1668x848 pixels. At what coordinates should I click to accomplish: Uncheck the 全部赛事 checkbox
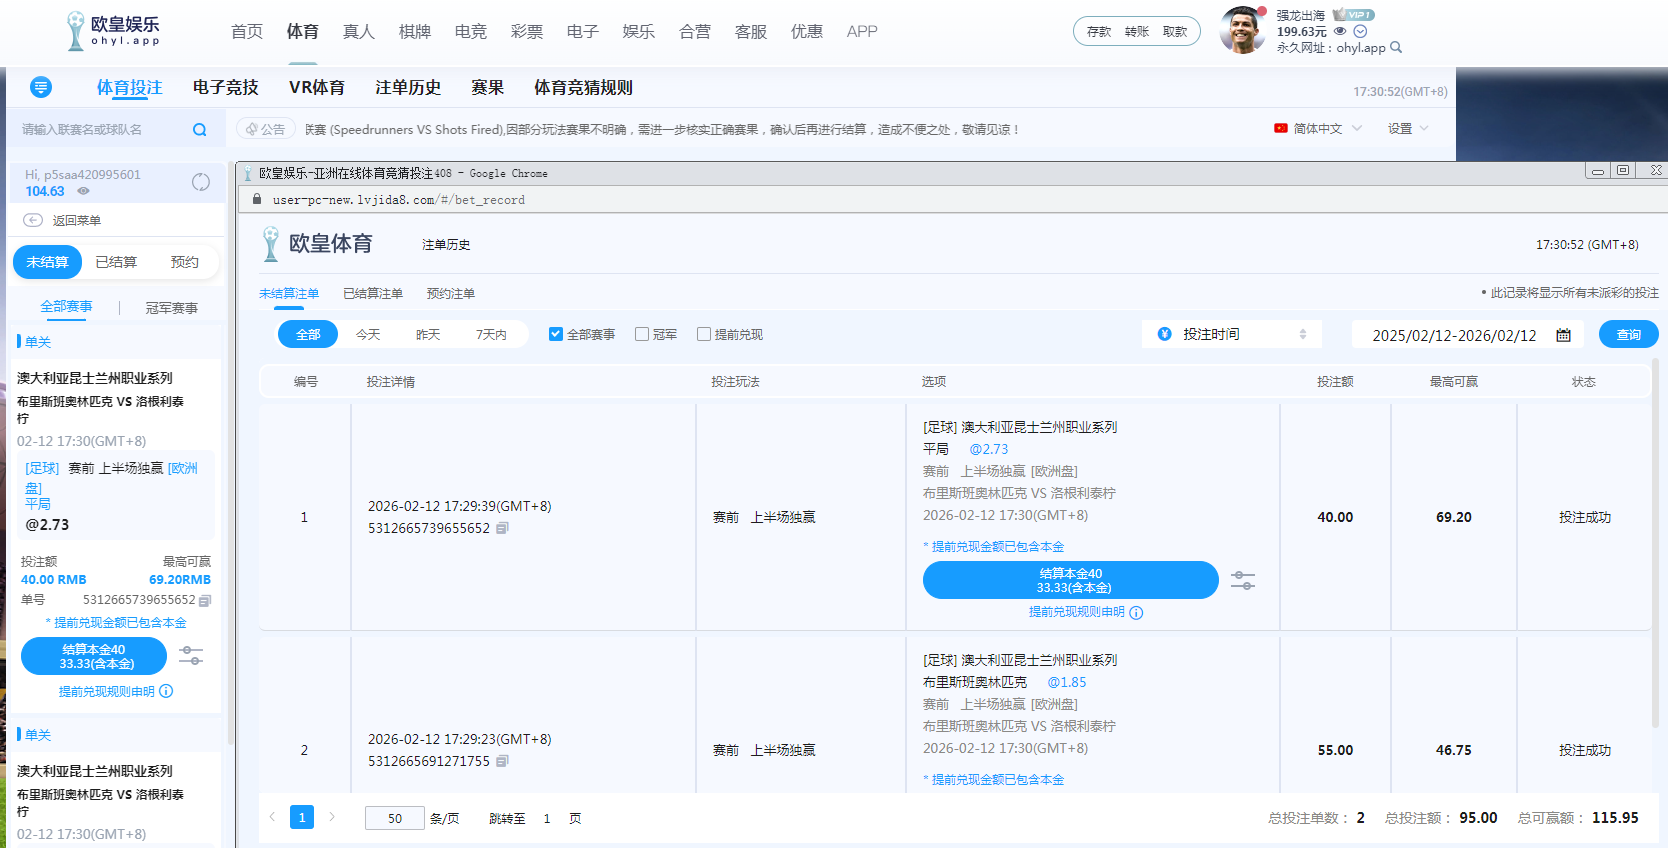[x=556, y=334]
